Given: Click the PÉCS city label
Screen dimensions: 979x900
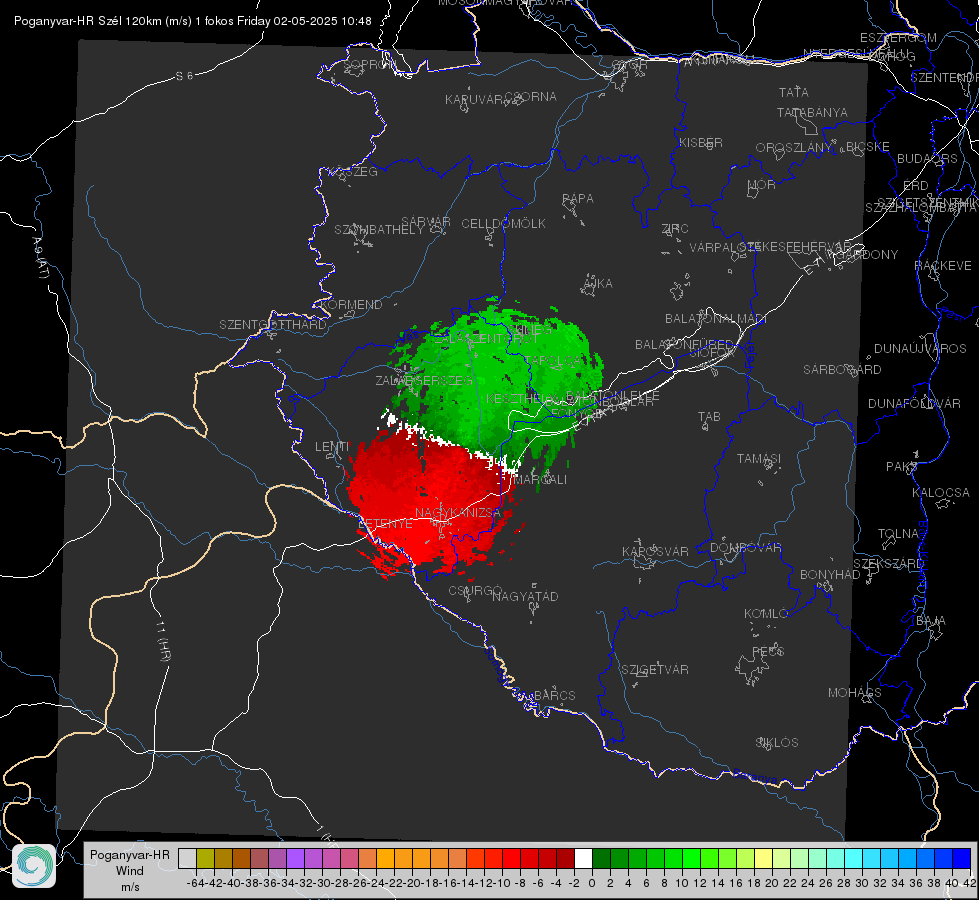Looking at the screenshot, I should pyautogui.click(x=768, y=651).
